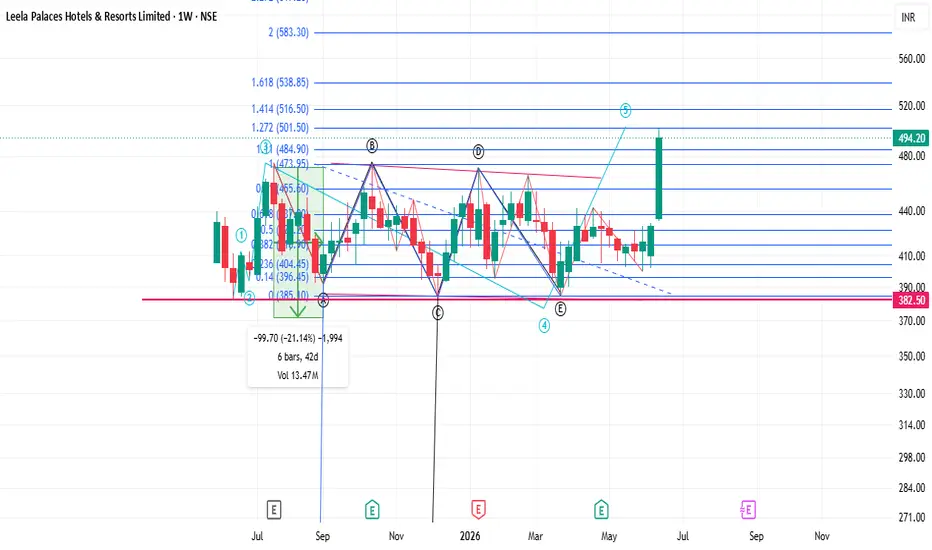
Task: Select the Fib level label 2 (583.30)
Action: pos(288,32)
